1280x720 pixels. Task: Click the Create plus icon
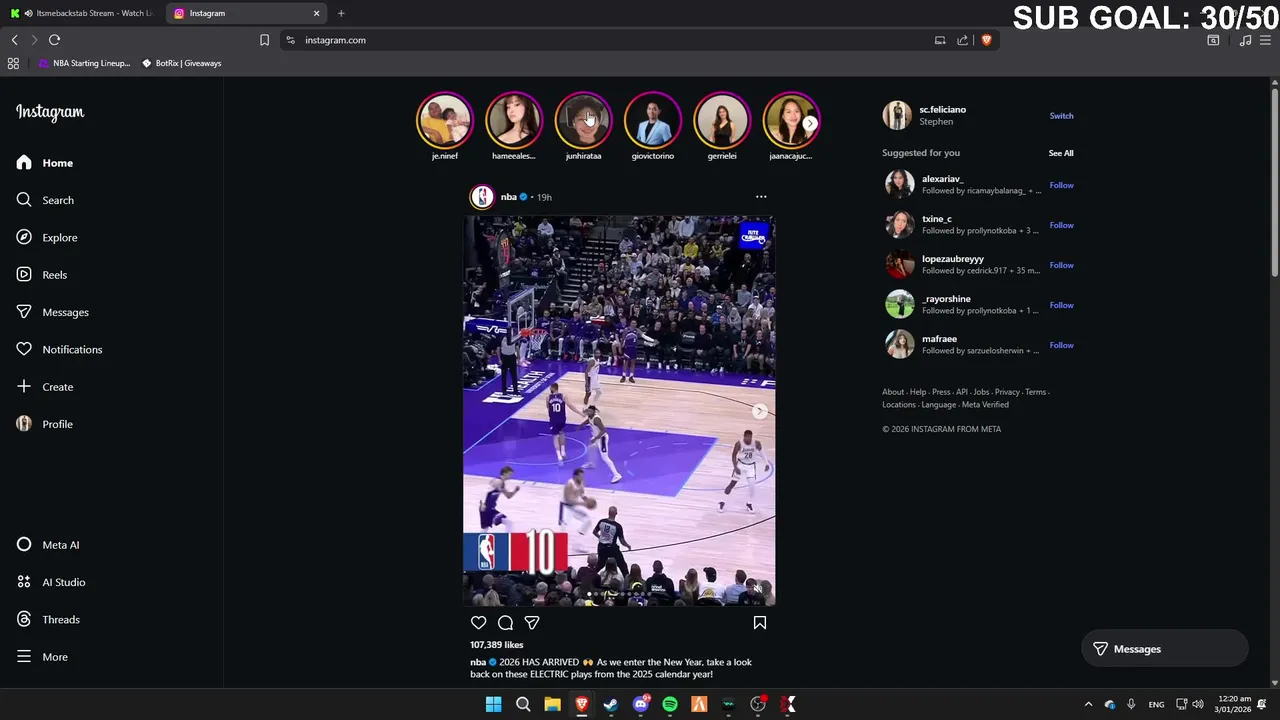tap(24, 387)
